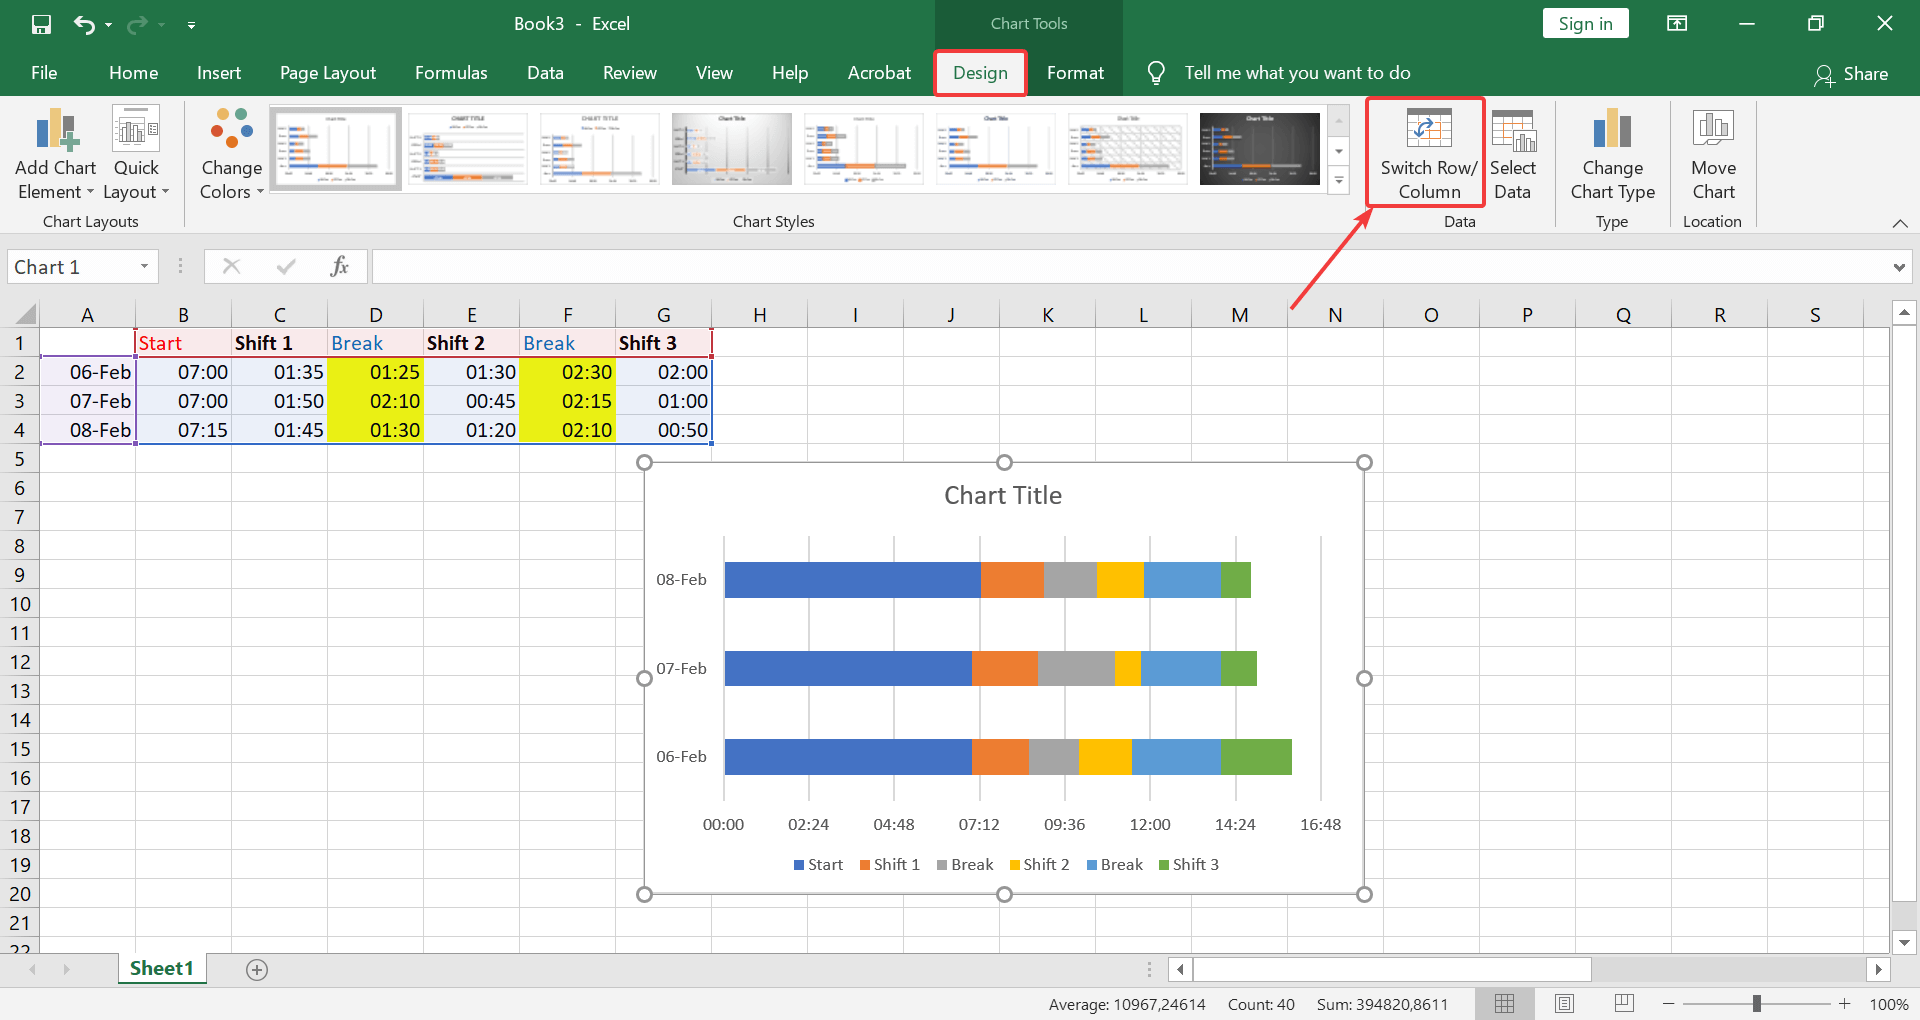Expand the Chart Styles gallery

coord(1339,181)
